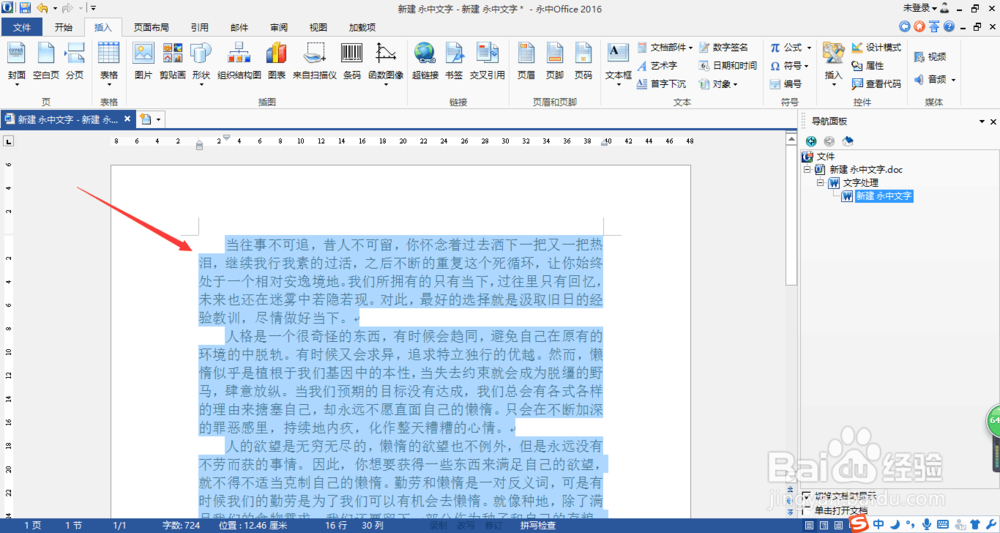Apply 首字下沉 drop cap
Viewport: 1000px width, 533px height.
point(661,84)
